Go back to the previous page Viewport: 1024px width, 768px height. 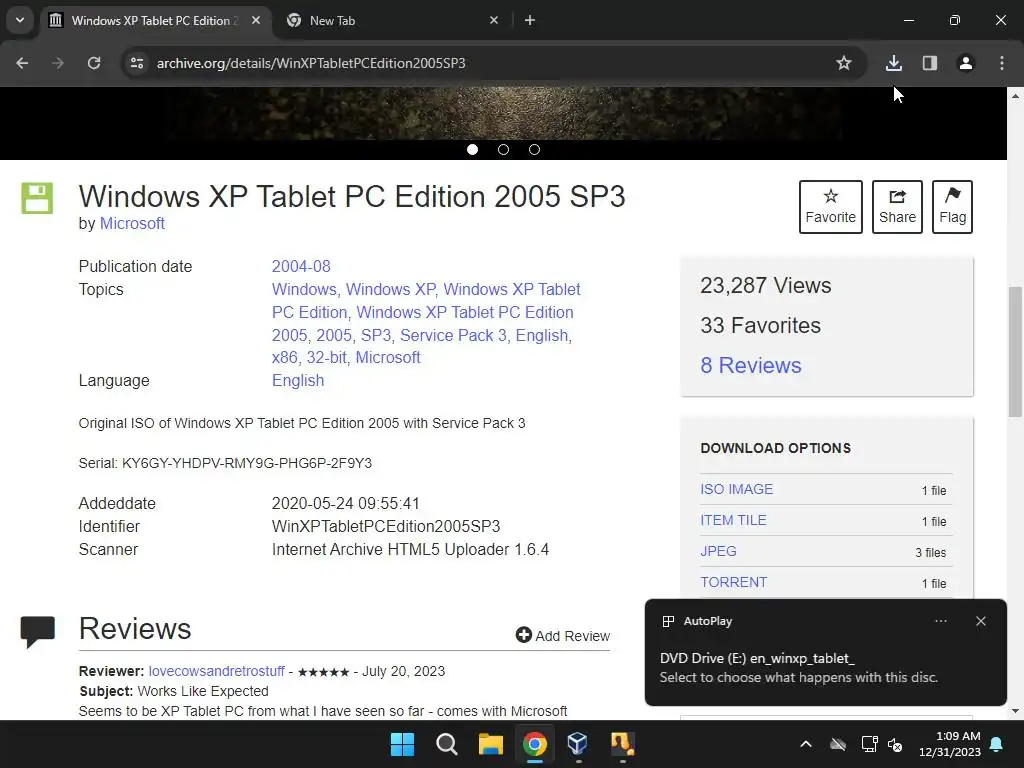tap(22, 63)
